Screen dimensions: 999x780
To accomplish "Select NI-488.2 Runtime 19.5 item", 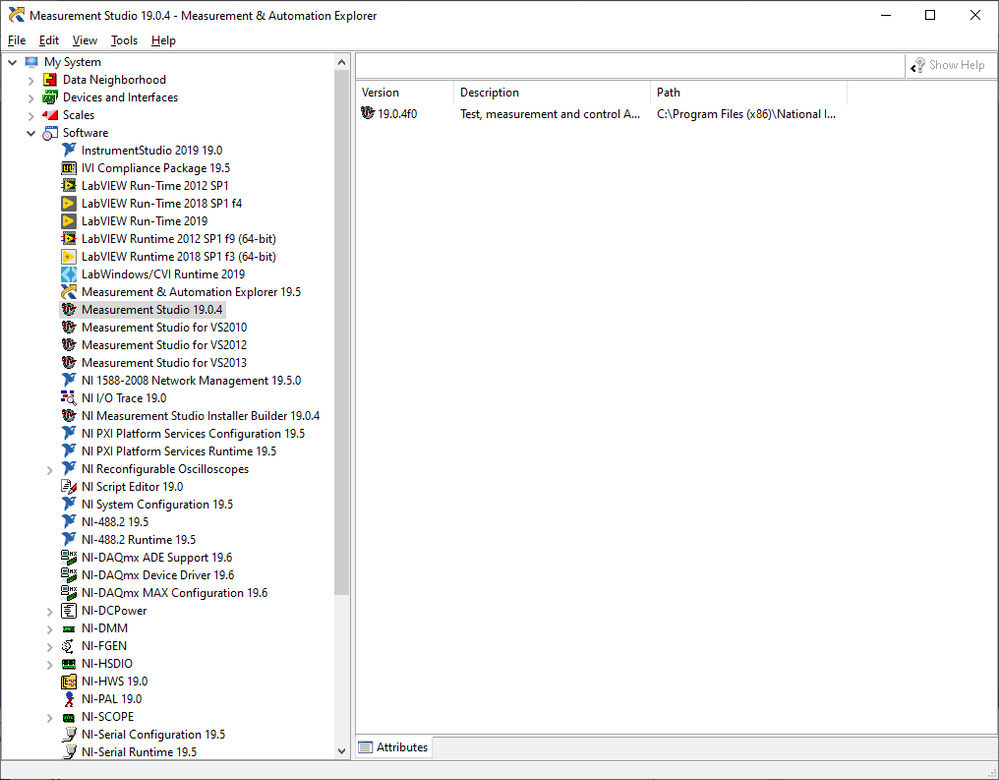I will [x=139, y=540].
